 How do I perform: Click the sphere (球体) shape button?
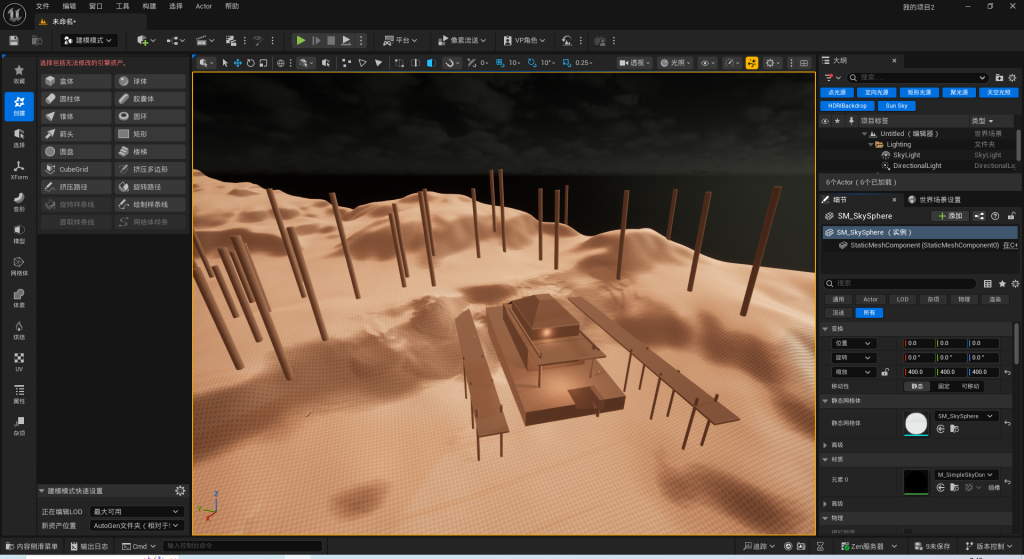point(150,81)
